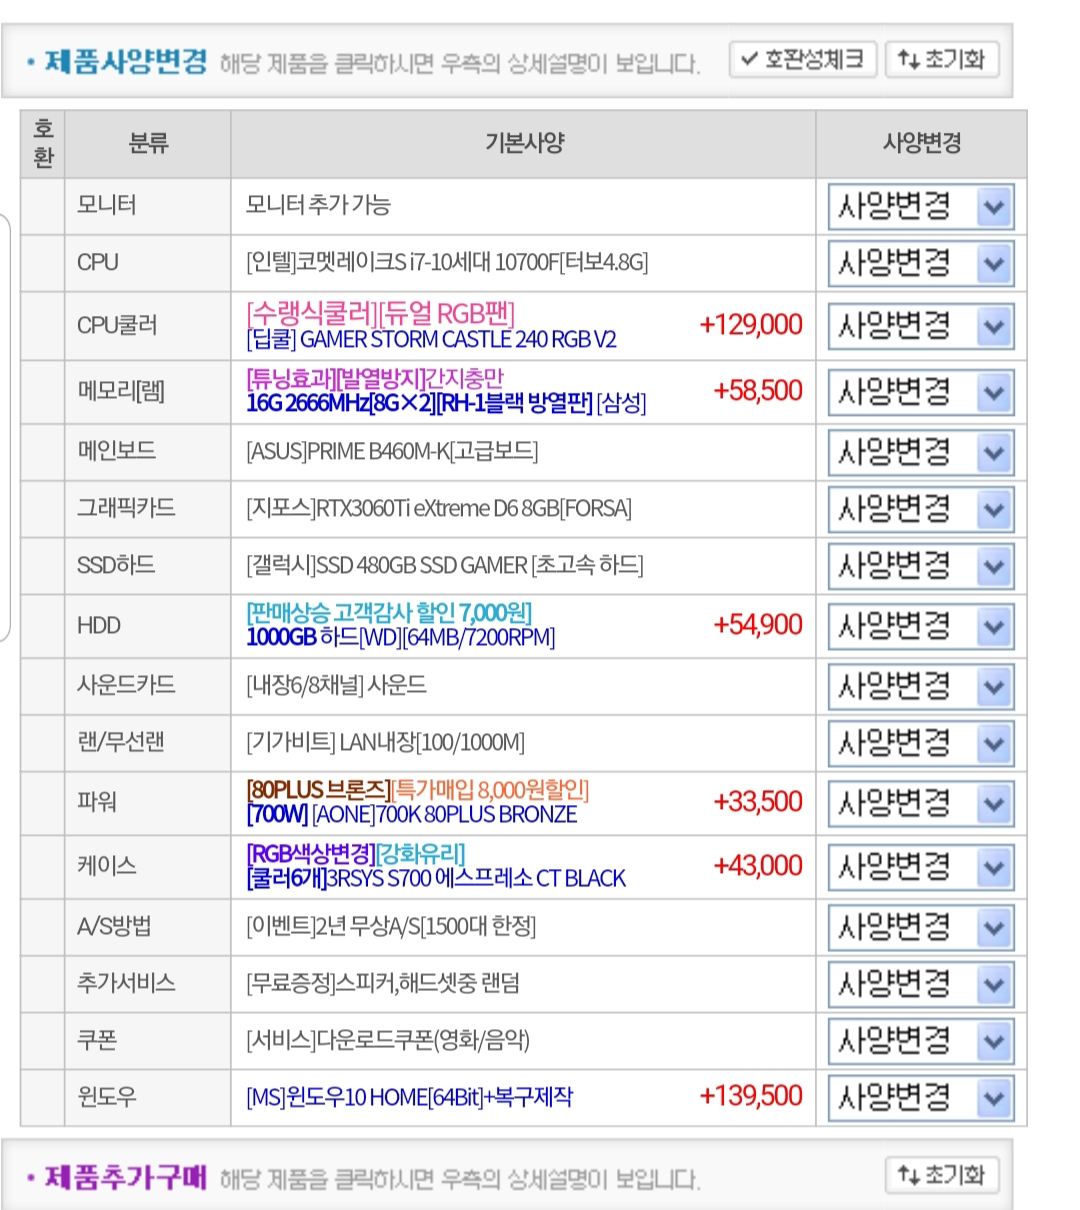Click the 랜/무선랜 category label
The height and width of the screenshot is (1210, 1080).
[121, 742]
